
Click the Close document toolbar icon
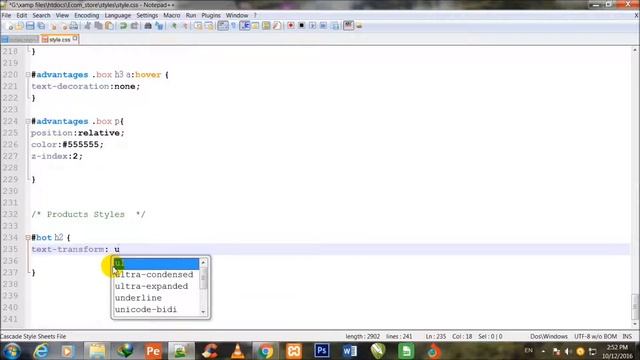53,26
